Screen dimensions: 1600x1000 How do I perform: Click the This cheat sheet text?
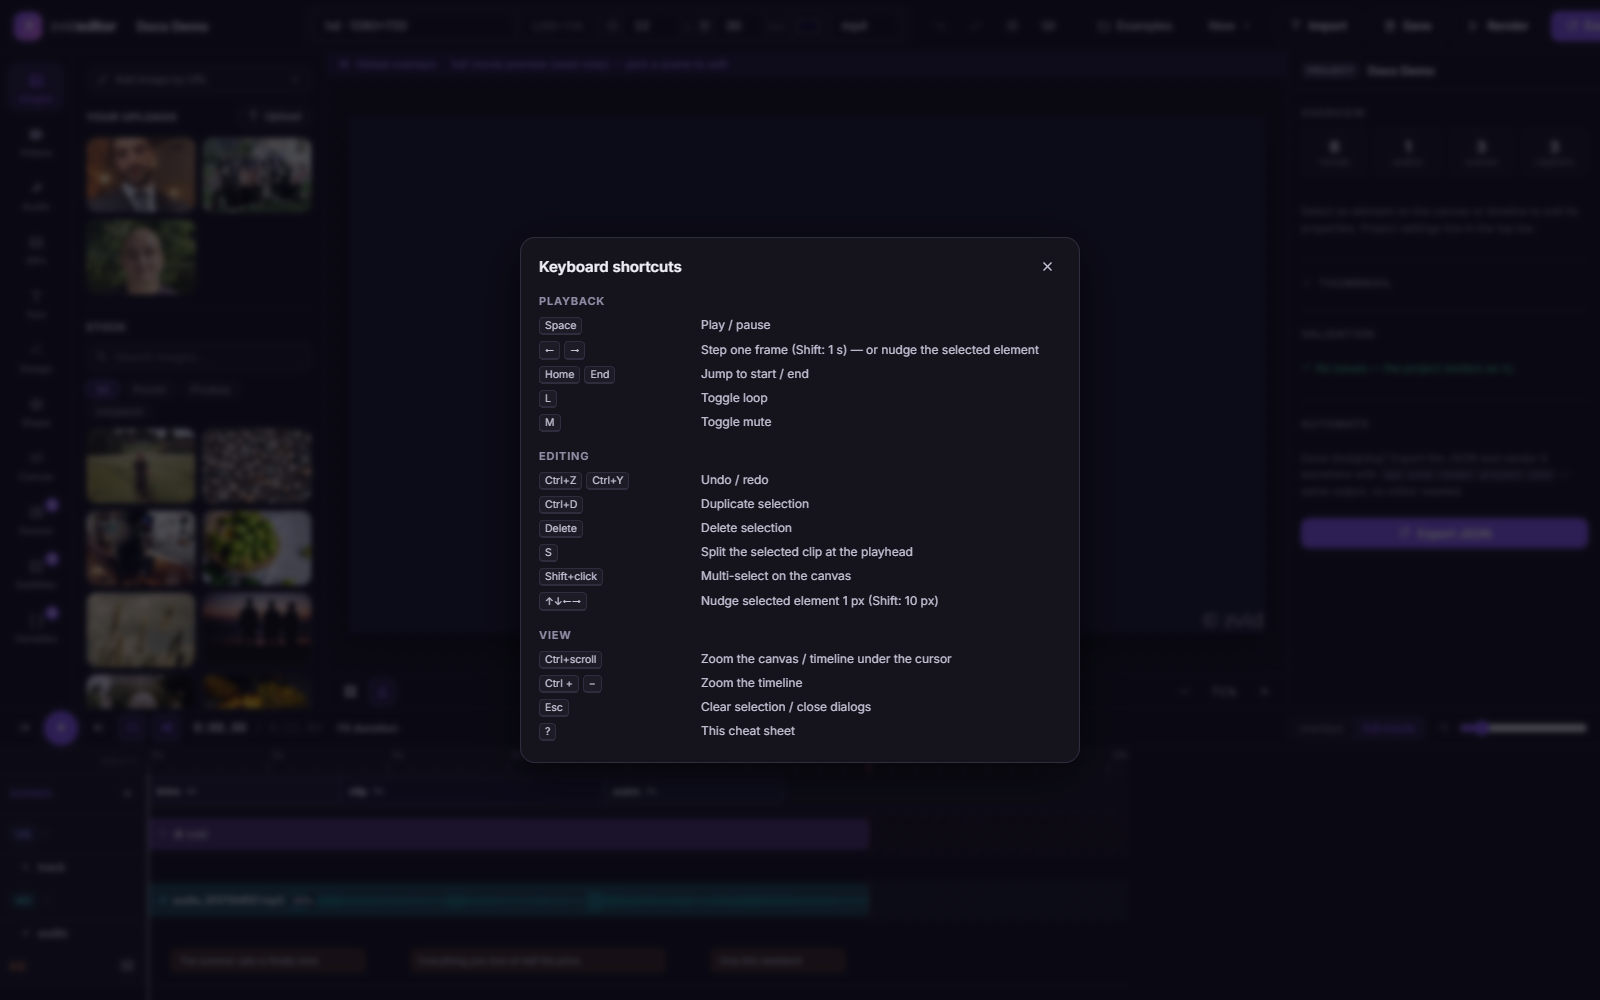[x=748, y=731]
